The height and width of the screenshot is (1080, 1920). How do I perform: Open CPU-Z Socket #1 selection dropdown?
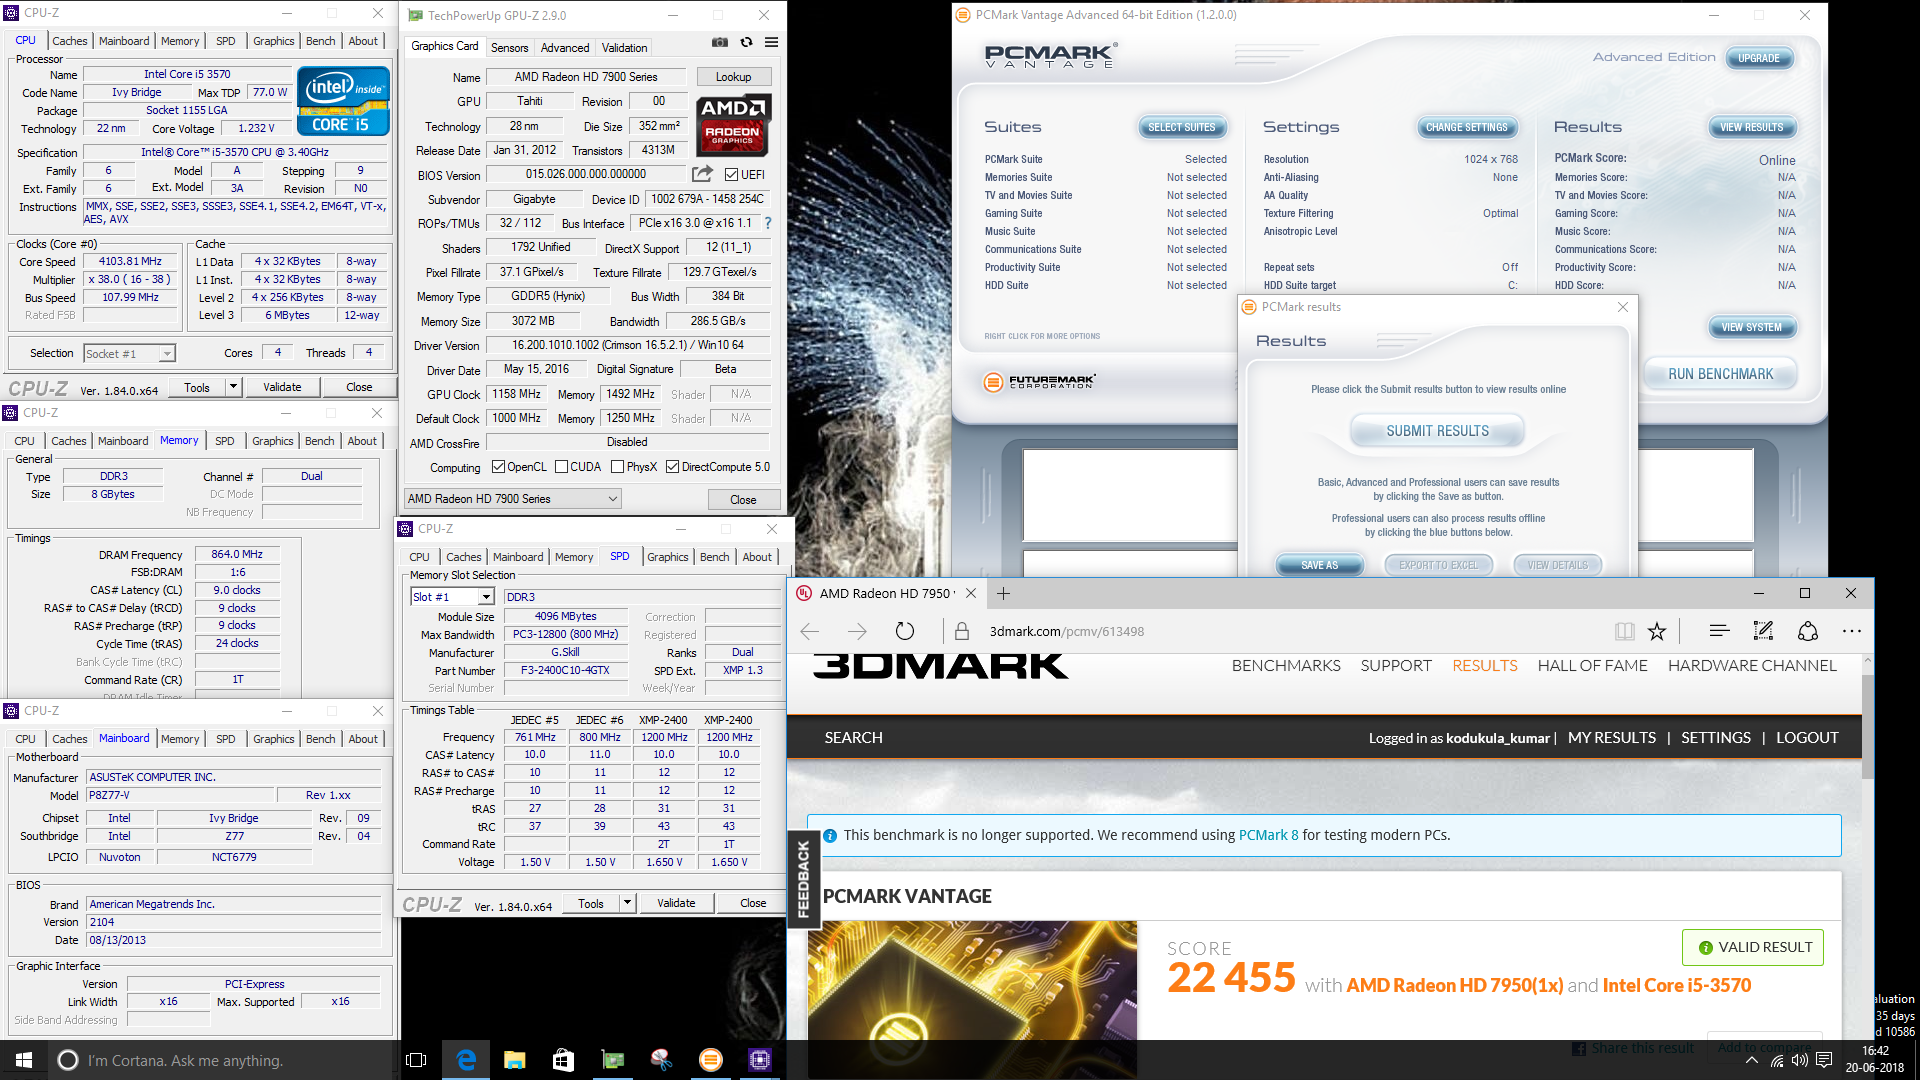(x=130, y=354)
